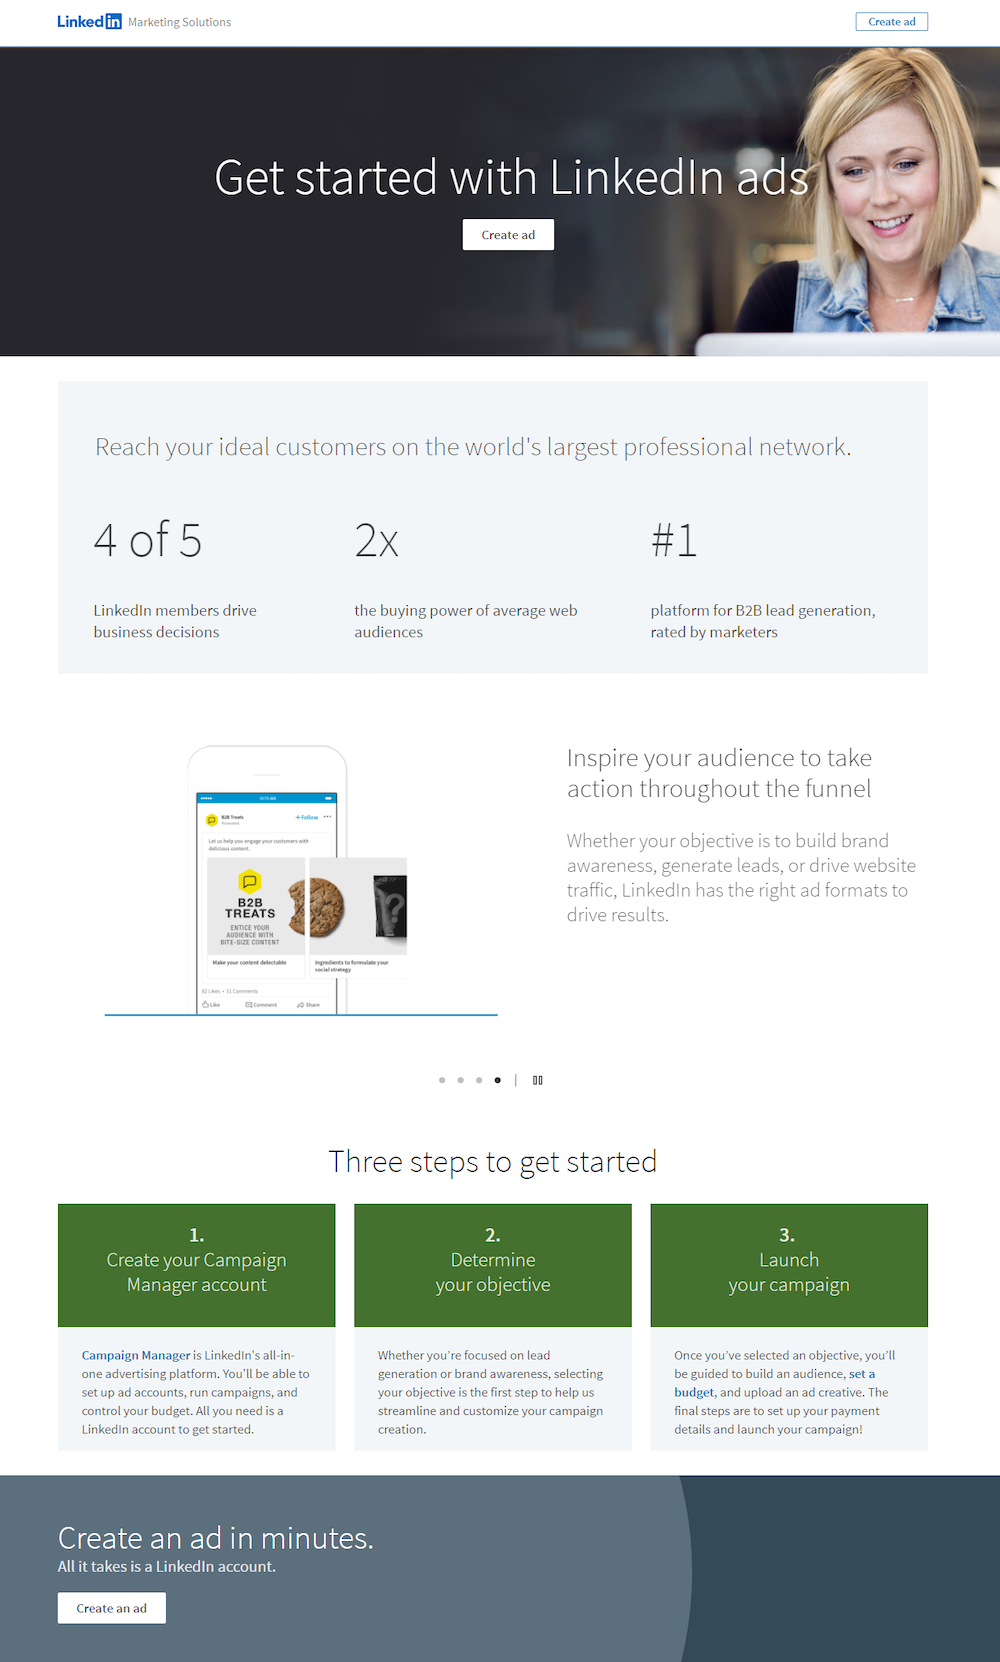Click the phone mockup carousel image
The height and width of the screenshot is (1662, 1000).
point(300,880)
